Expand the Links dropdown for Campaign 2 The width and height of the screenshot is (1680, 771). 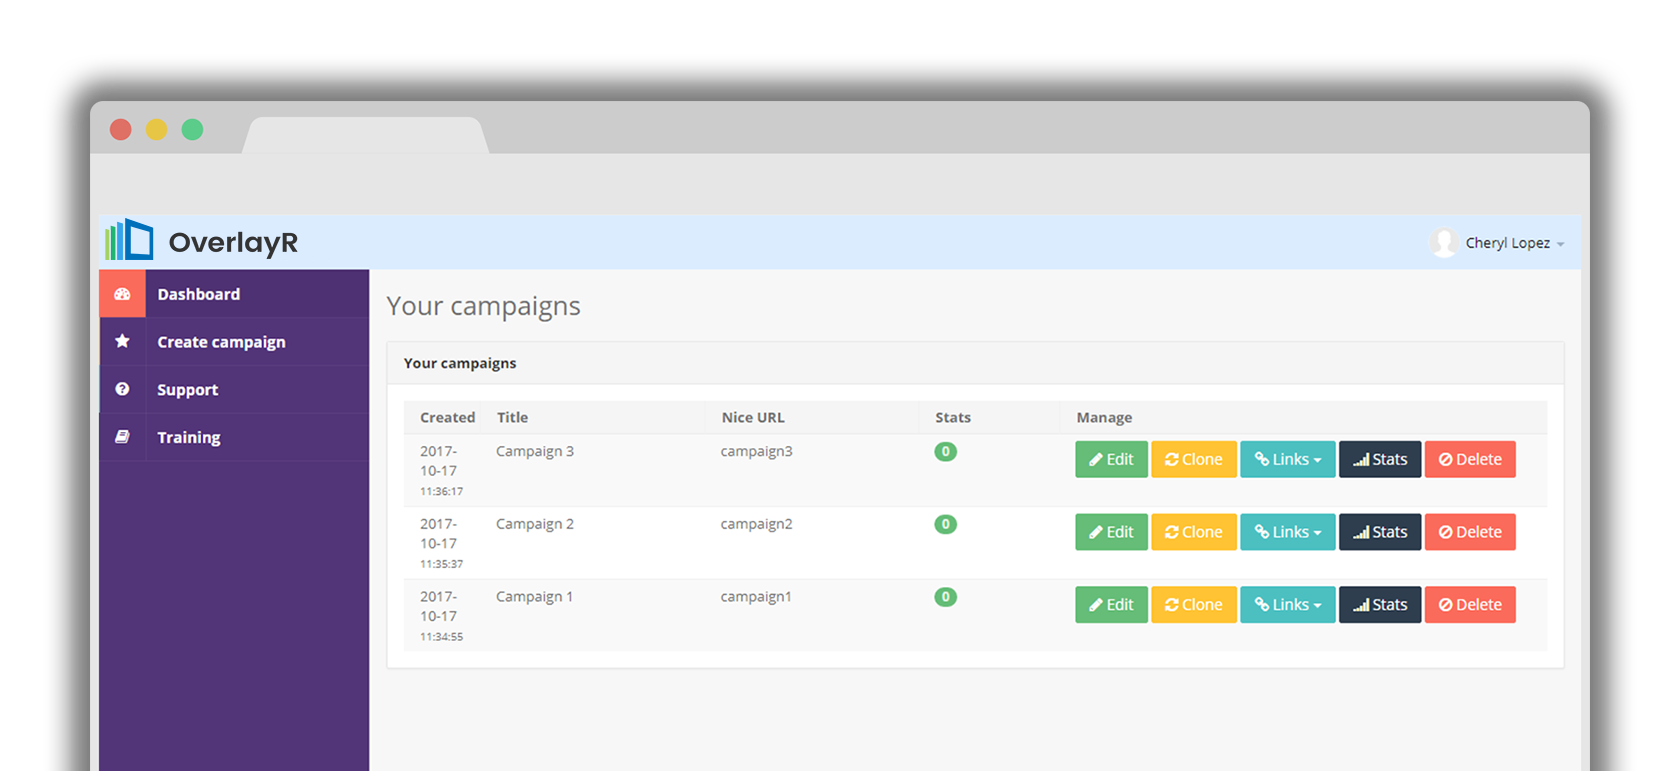[1287, 532]
